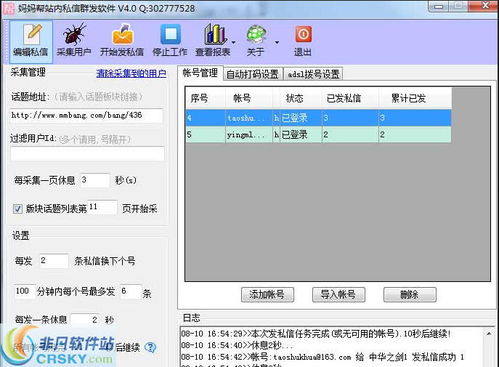This screenshot has height=367, width=499.
Task: Click the 采集用户 bug icon
Action: (x=74, y=41)
